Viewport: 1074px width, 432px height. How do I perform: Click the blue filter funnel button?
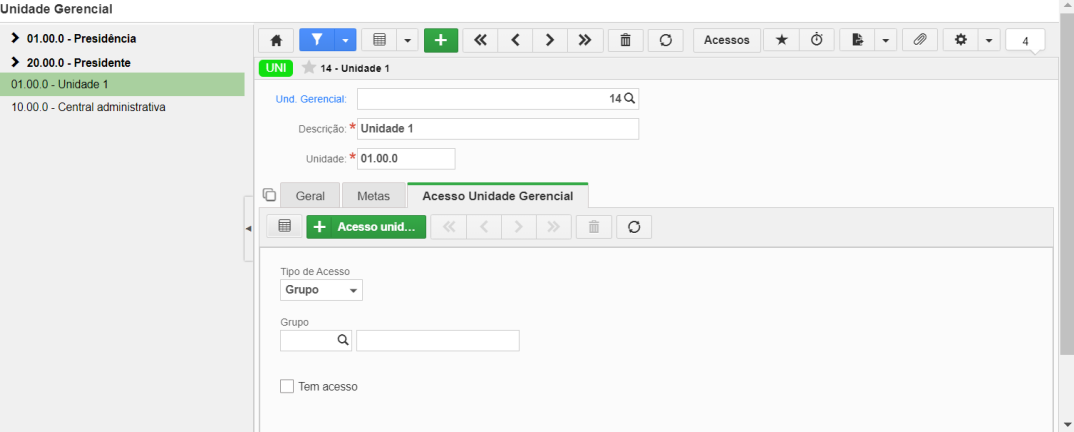pyautogui.click(x=316, y=40)
